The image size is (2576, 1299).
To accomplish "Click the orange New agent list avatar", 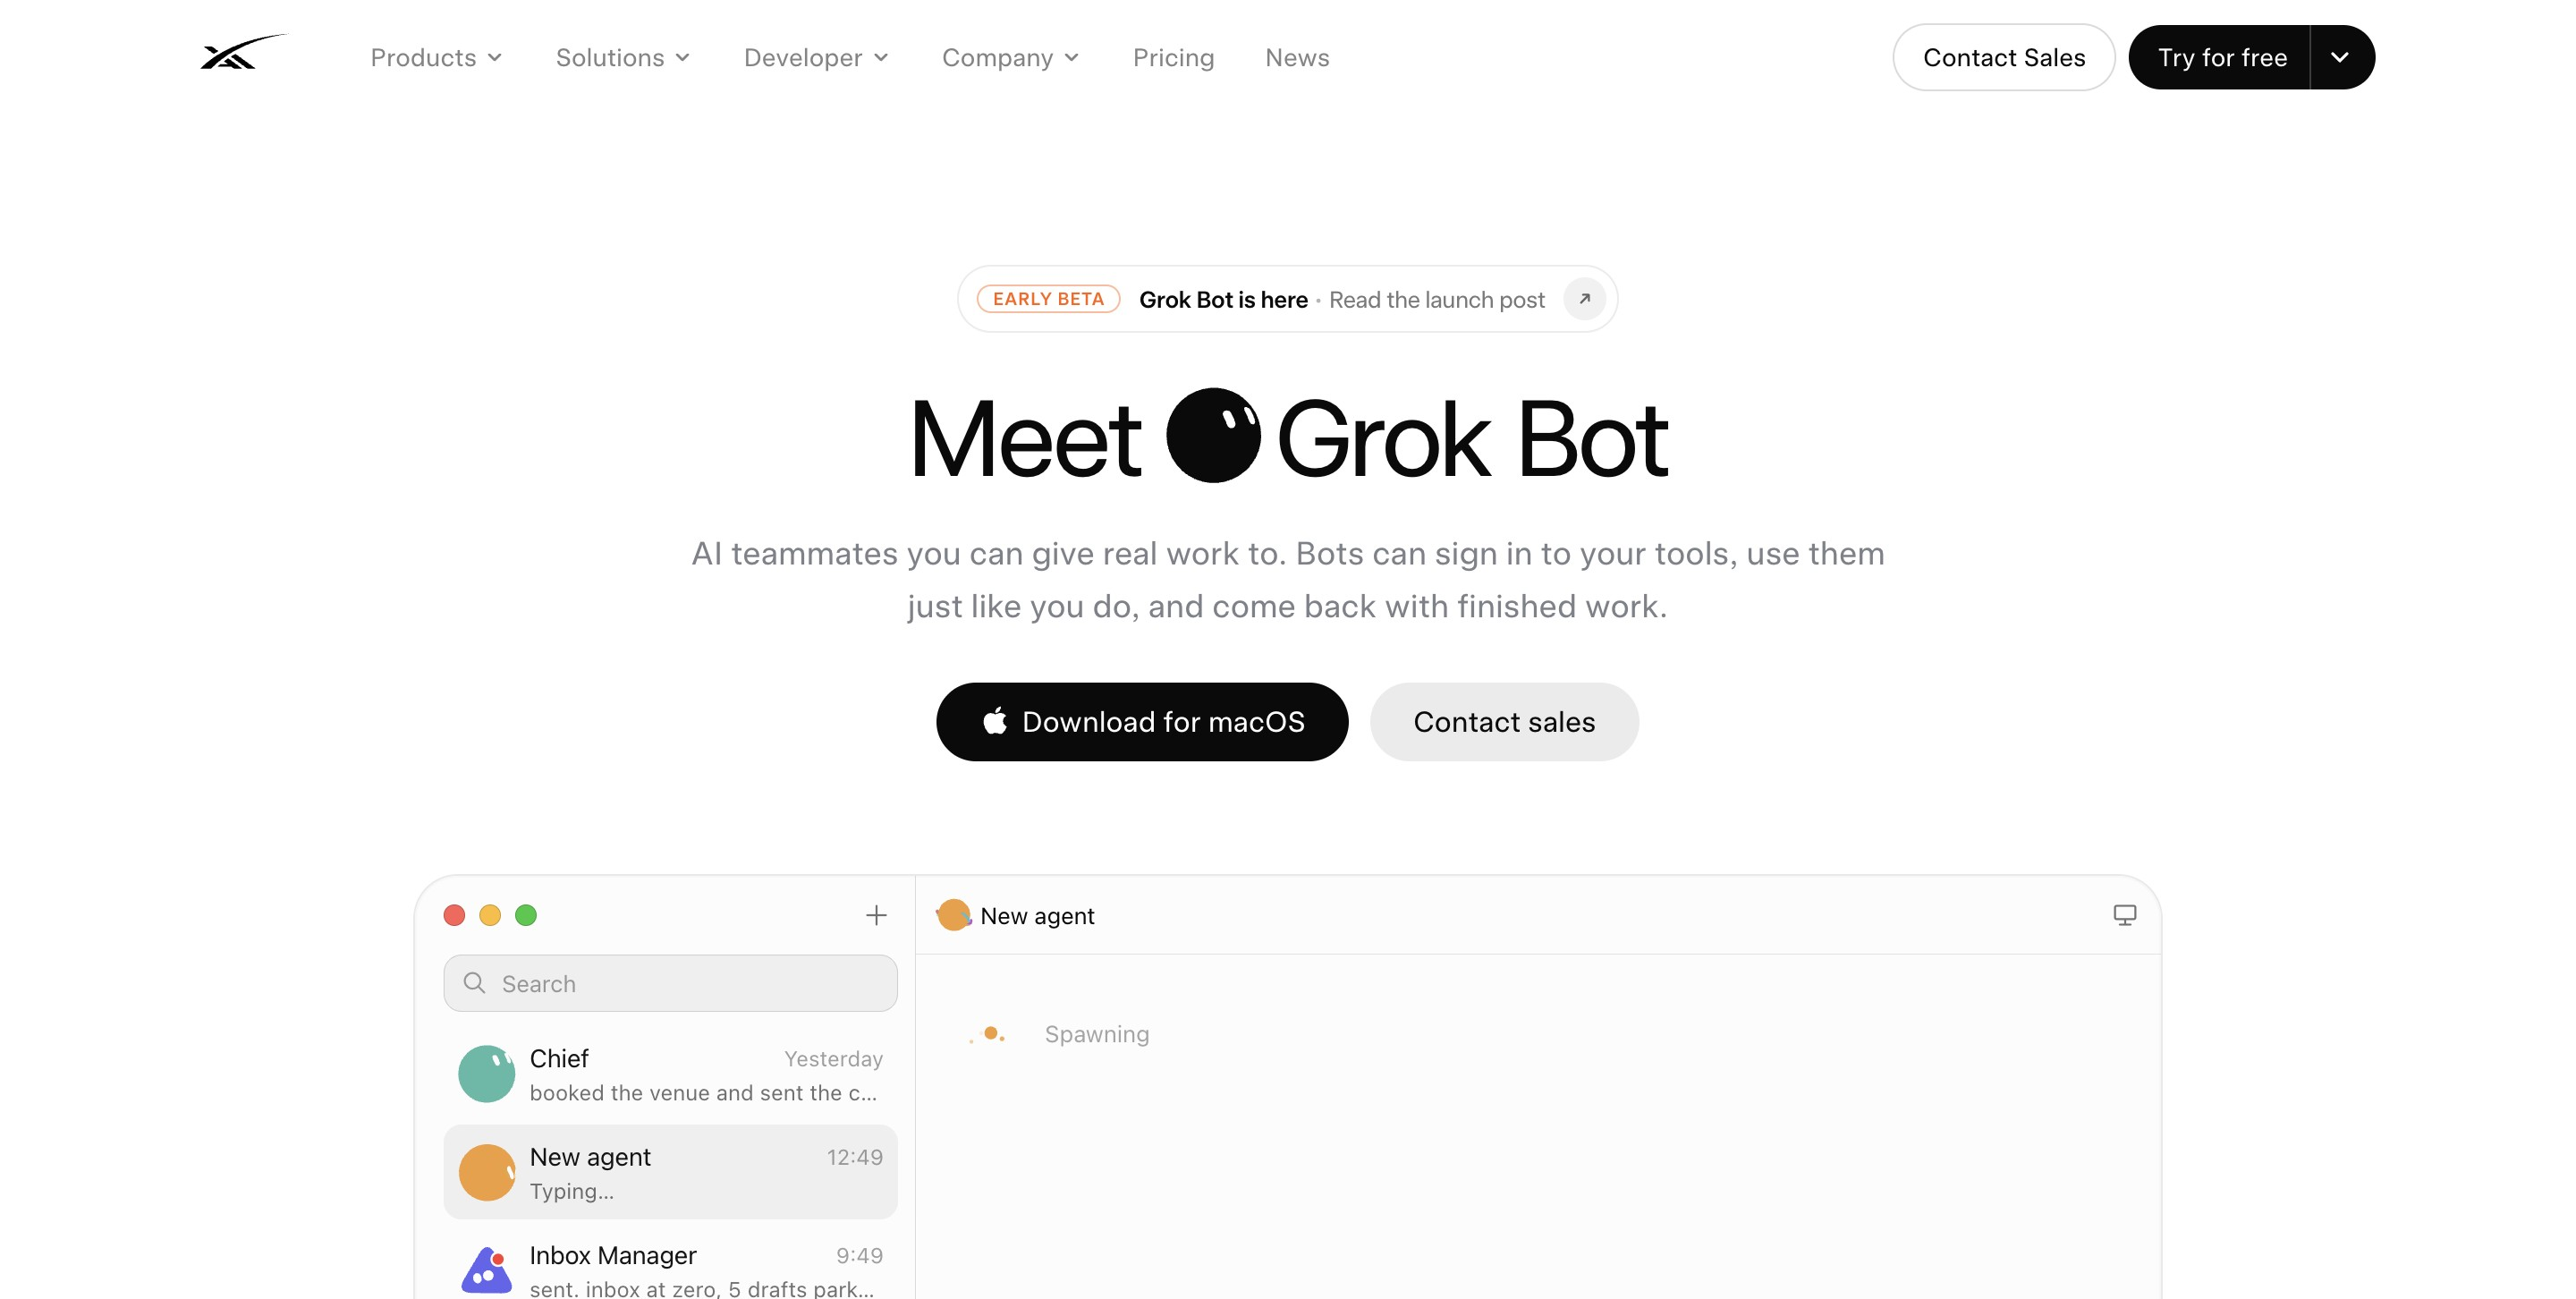I will 486,1172.
